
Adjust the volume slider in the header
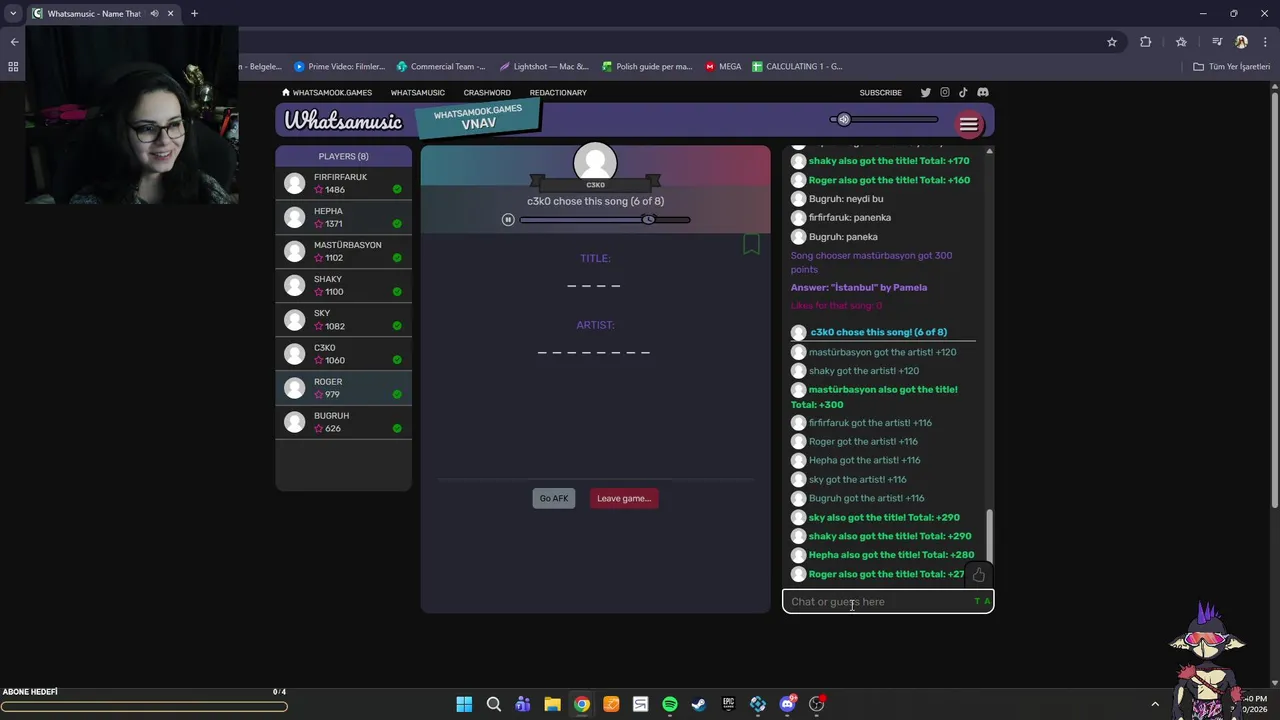coord(884,119)
